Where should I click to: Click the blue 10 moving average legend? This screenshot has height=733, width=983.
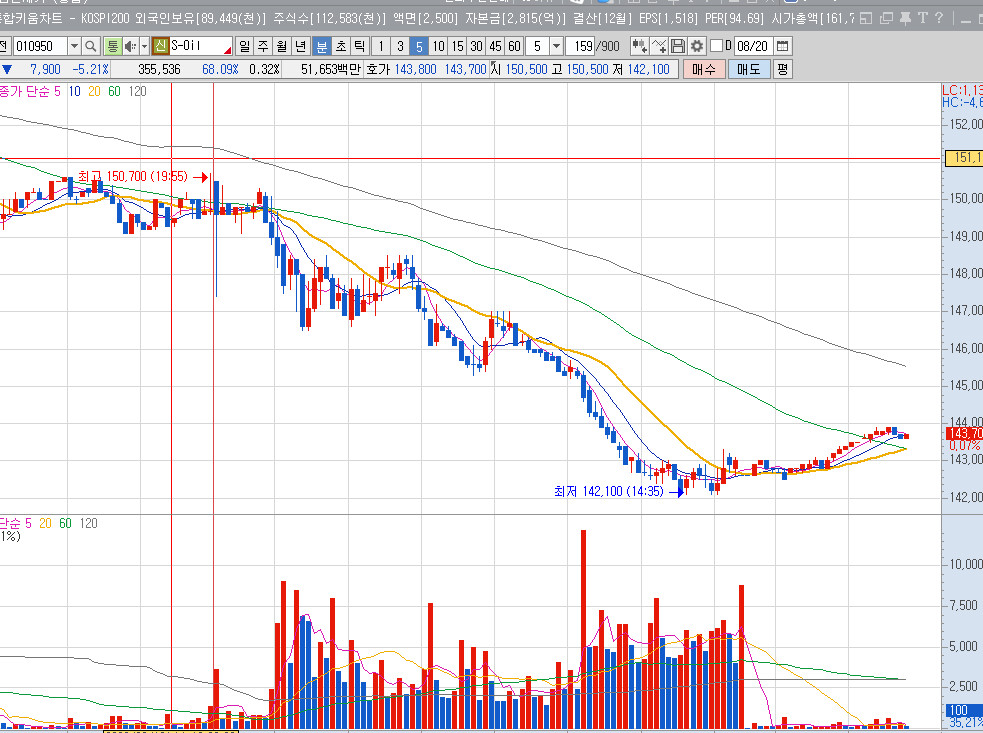pos(75,92)
